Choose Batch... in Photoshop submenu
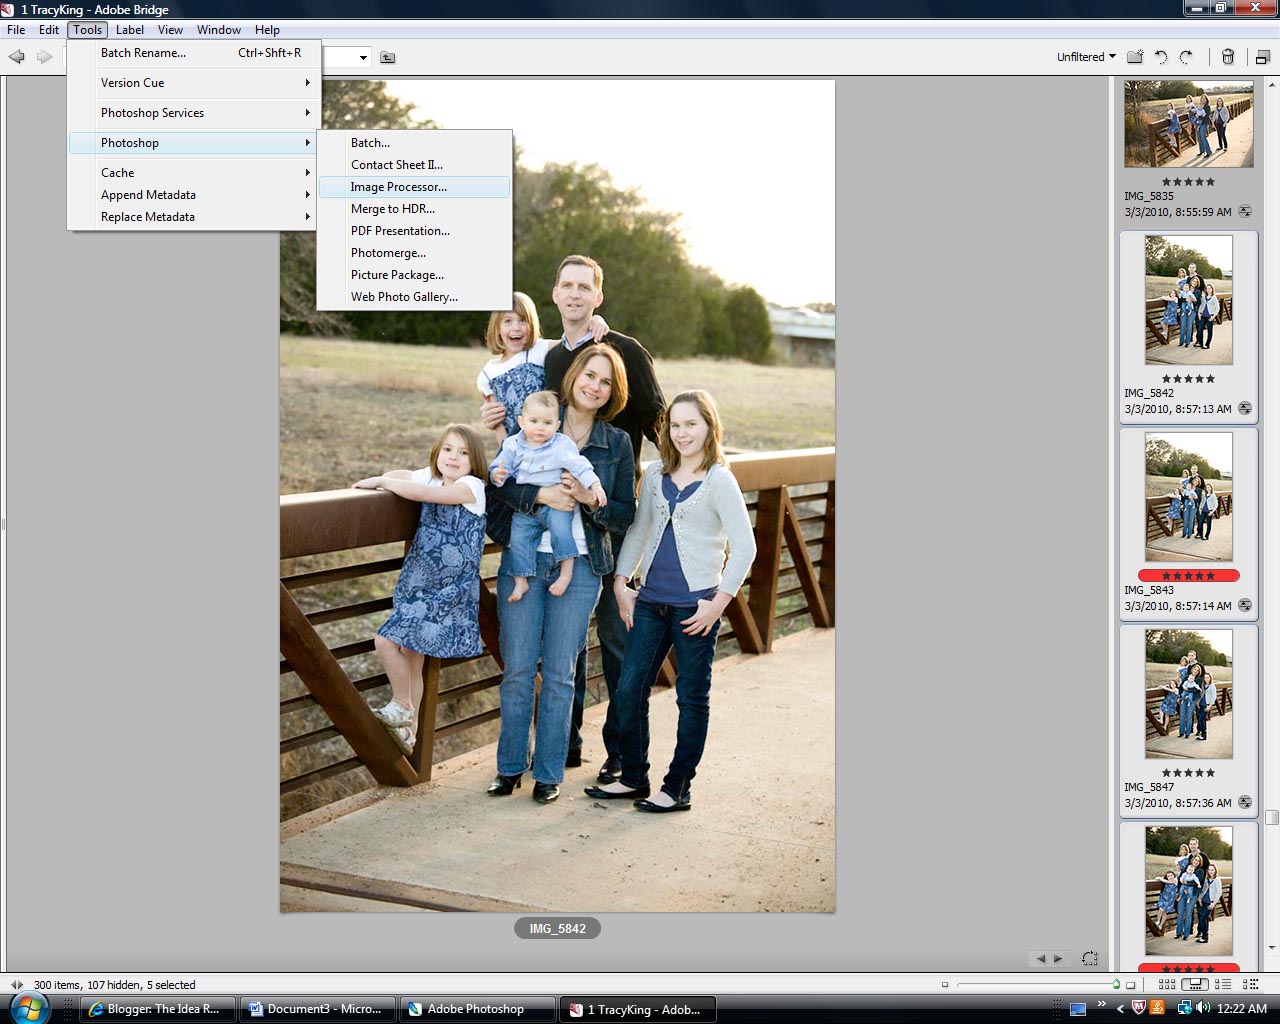This screenshot has height=1024, width=1280. pos(414,143)
